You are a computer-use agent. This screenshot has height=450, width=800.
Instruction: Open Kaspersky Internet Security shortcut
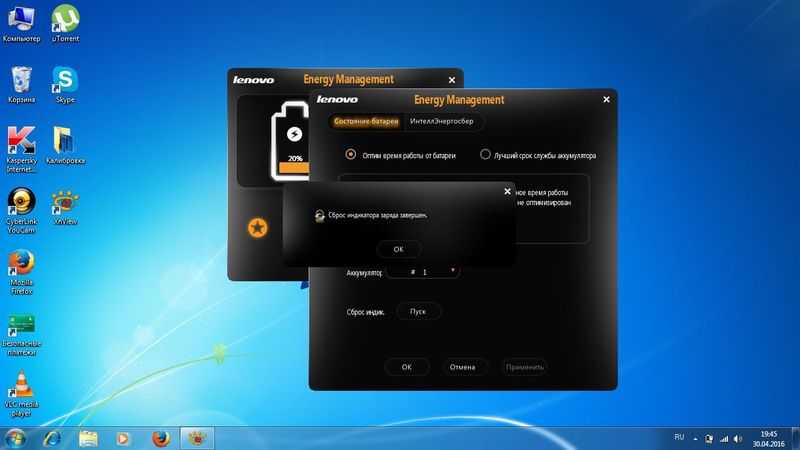point(21,149)
